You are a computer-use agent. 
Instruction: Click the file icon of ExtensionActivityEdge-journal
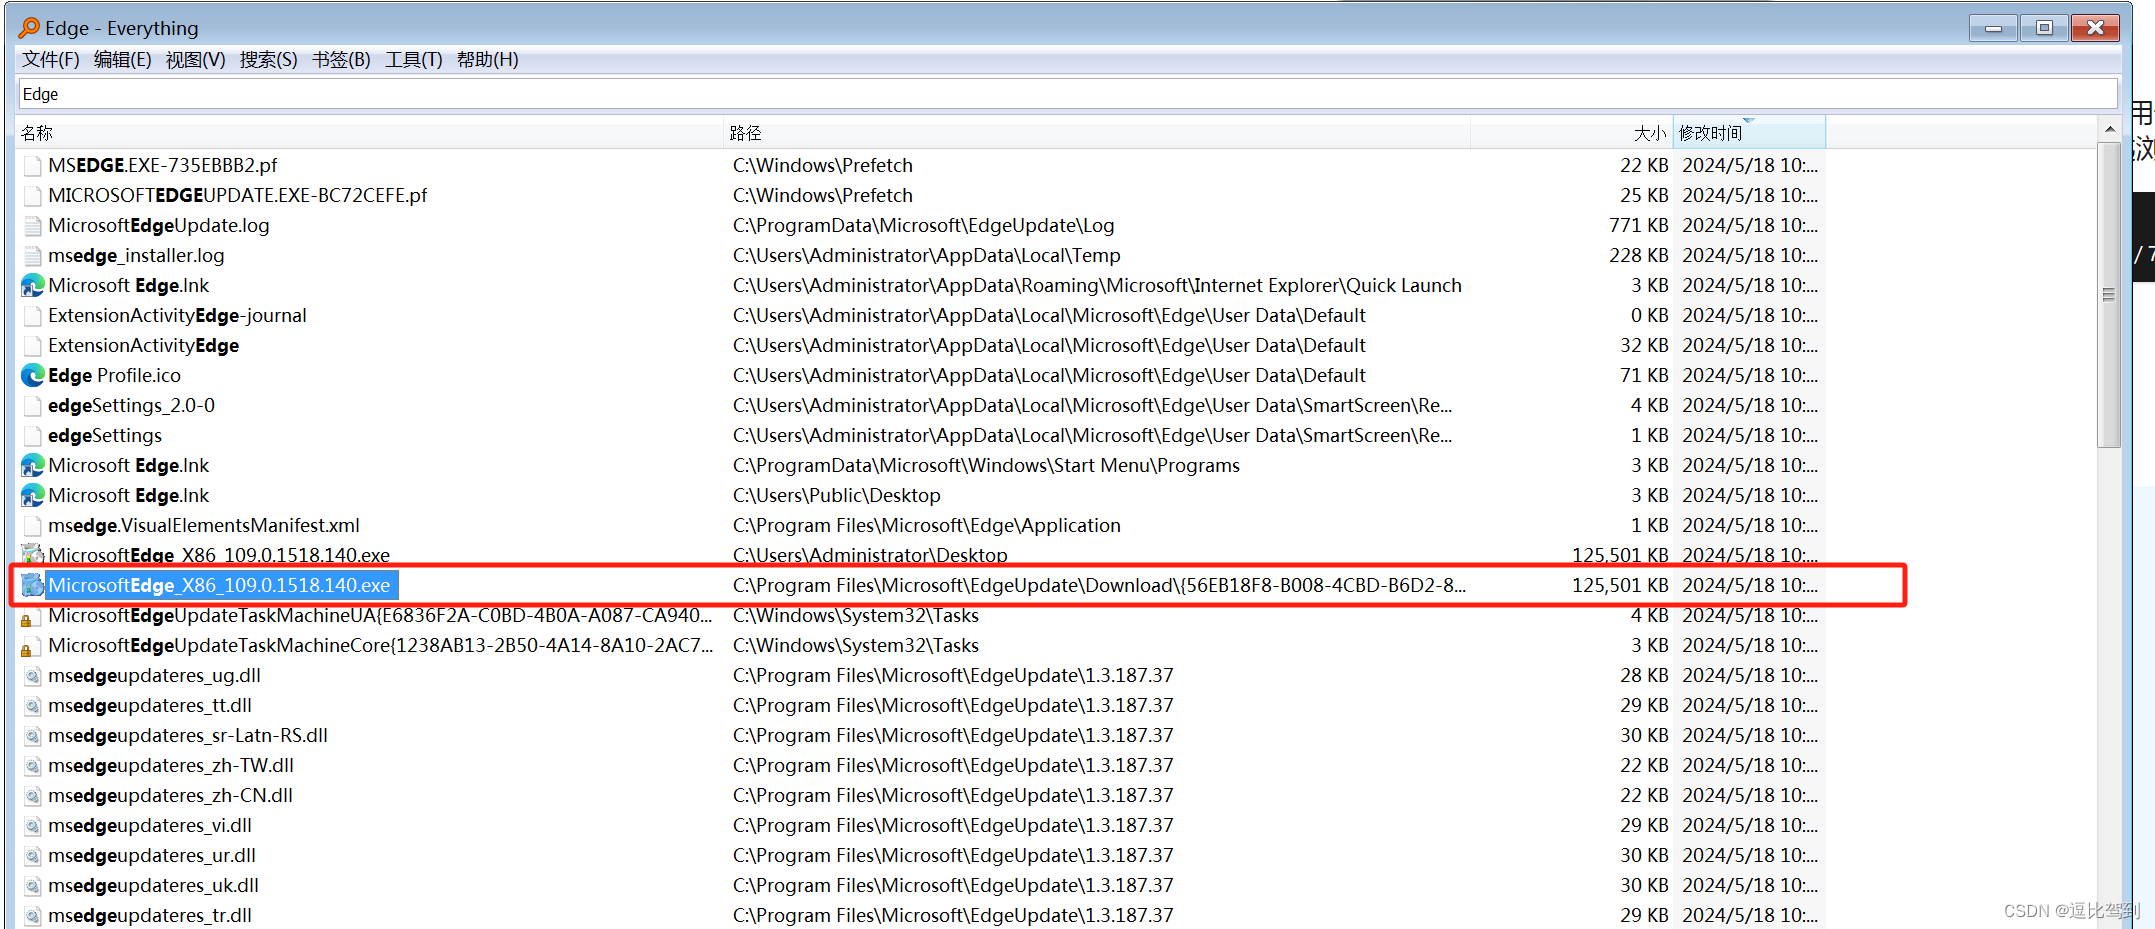click(x=33, y=316)
